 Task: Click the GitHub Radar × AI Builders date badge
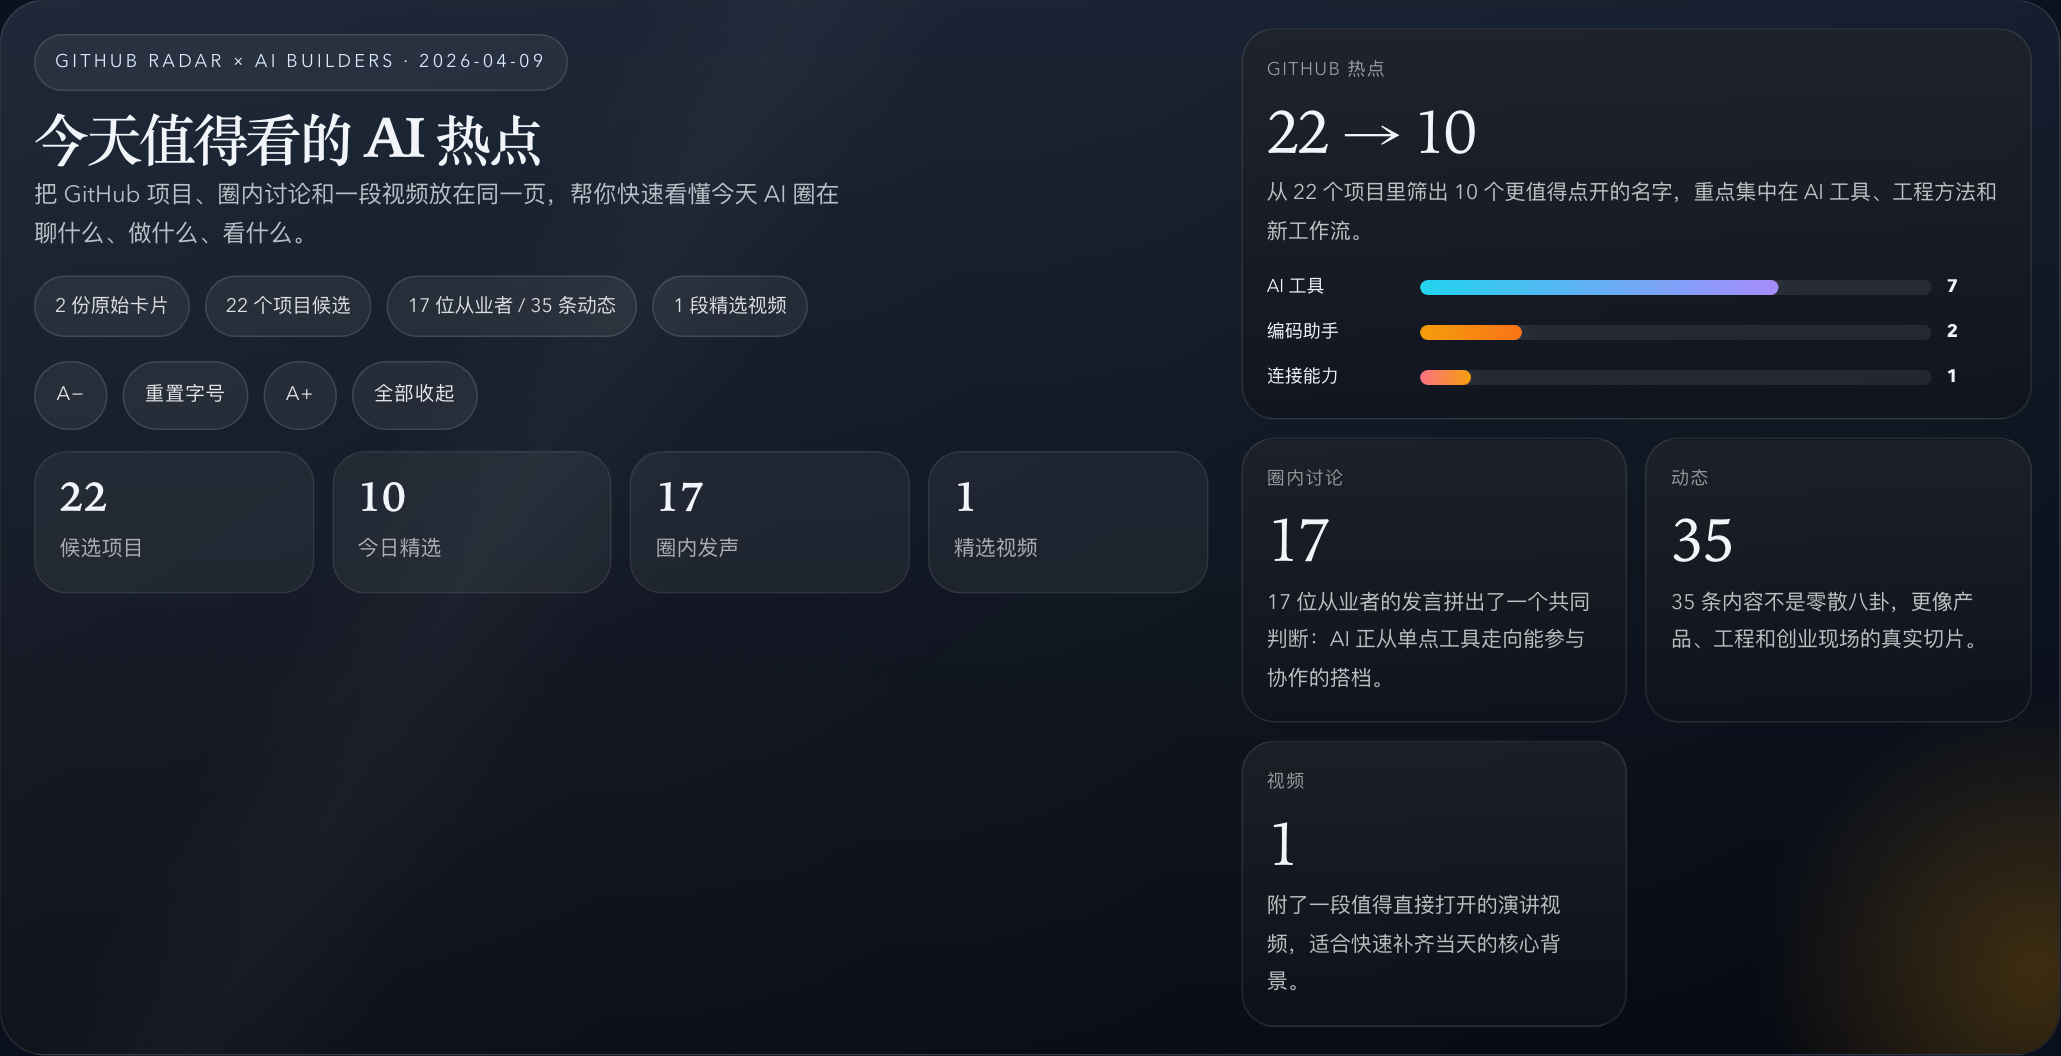coord(300,62)
